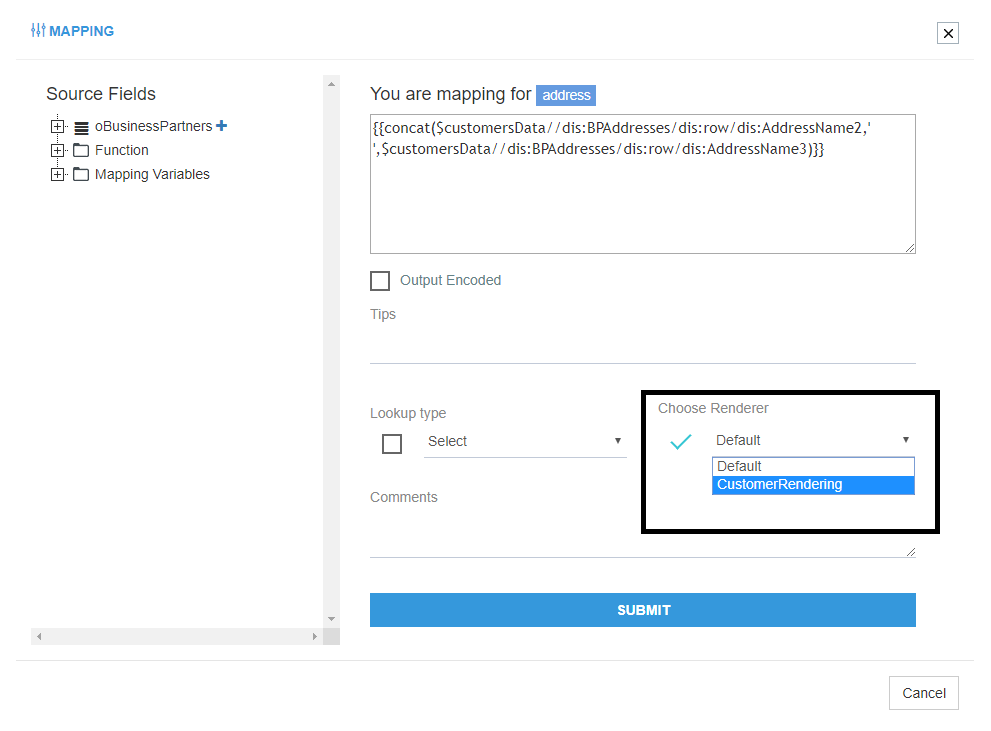Open the Choose Renderer dropdown
Screen dimensions: 991x731
pyautogui.click(x=812, y=440)
